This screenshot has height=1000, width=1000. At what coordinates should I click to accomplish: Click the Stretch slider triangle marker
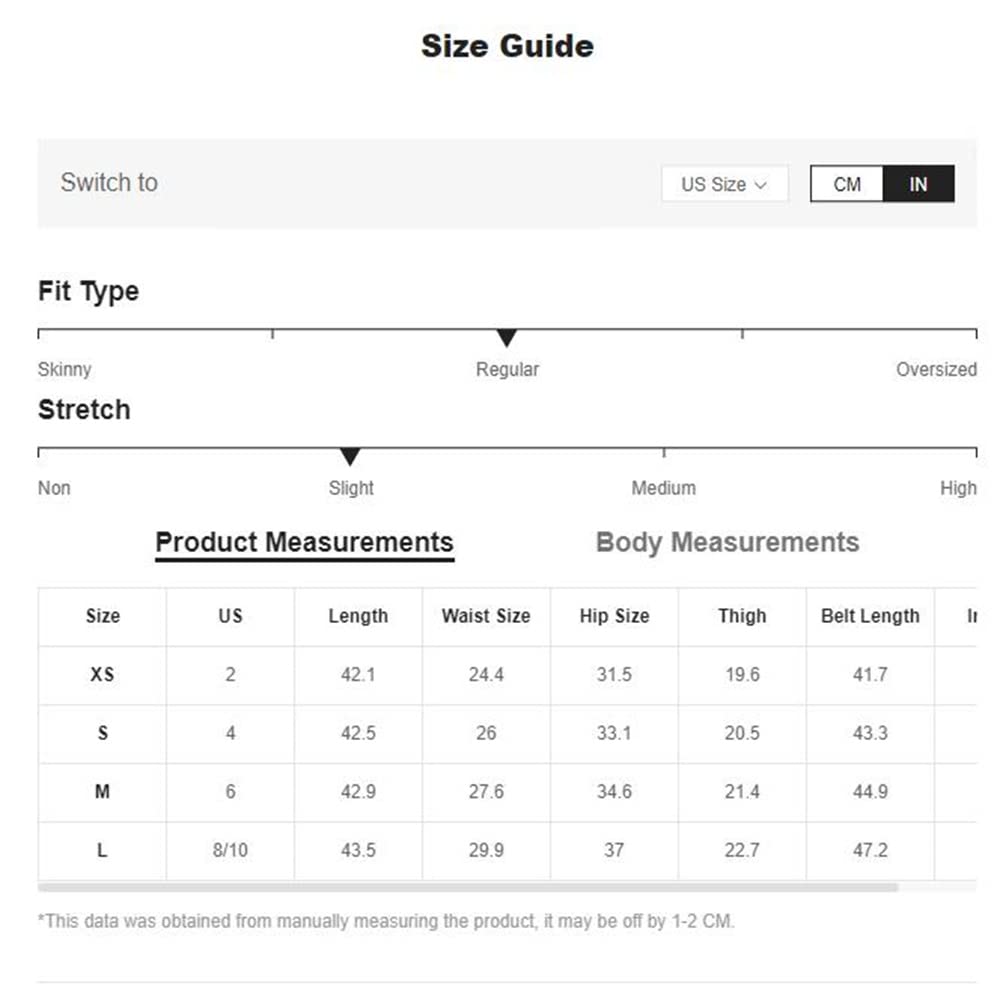[x=350, y=457]
